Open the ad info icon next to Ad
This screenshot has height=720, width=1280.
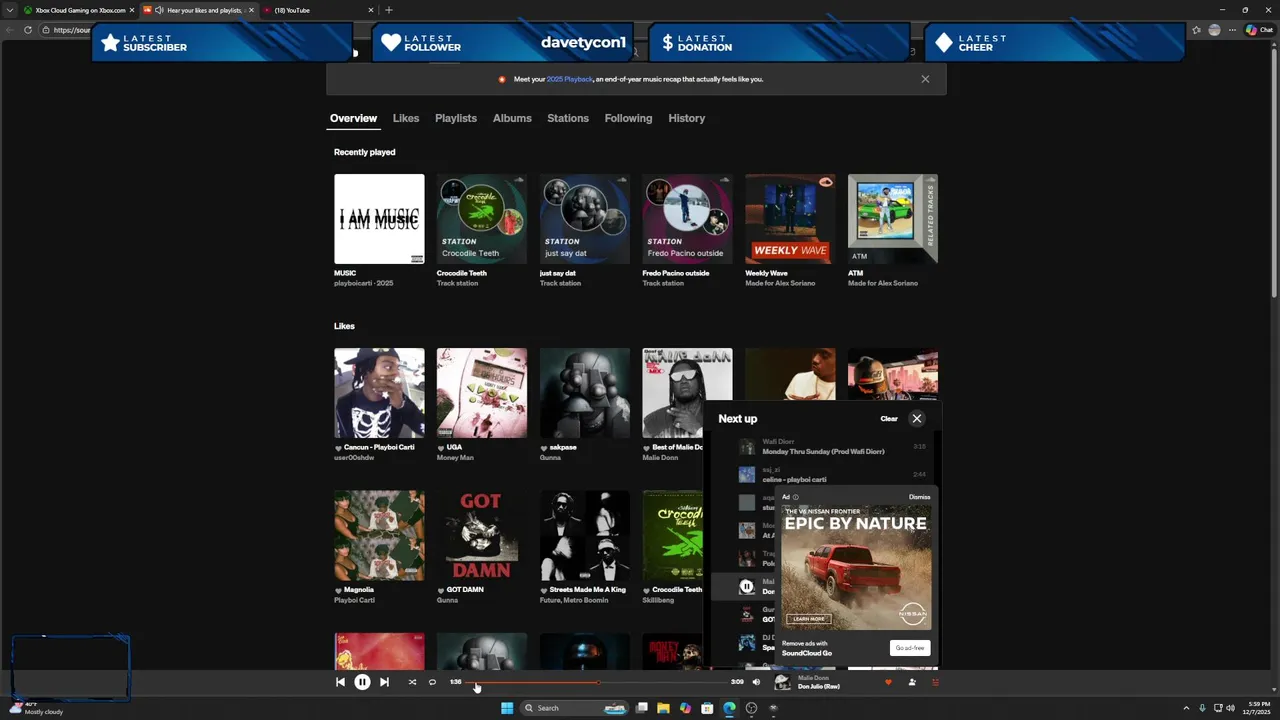796,497
